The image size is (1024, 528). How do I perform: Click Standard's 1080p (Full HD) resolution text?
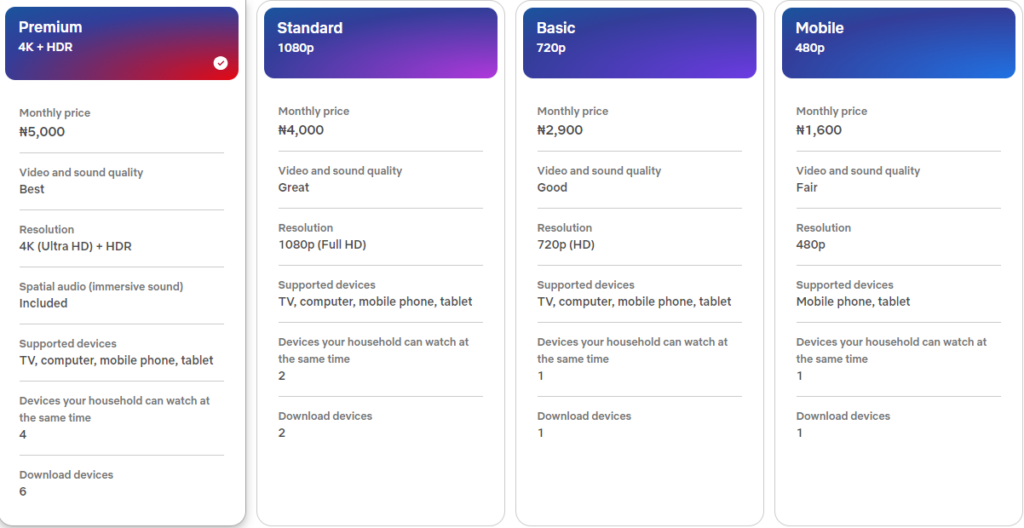(329, 244)
